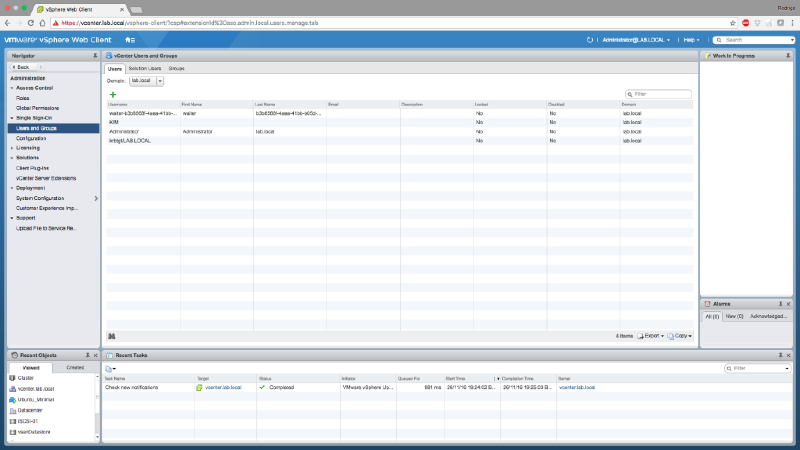Switch to the Solution Users tab
Screen dimensions: 800x450
click(146, 68)
